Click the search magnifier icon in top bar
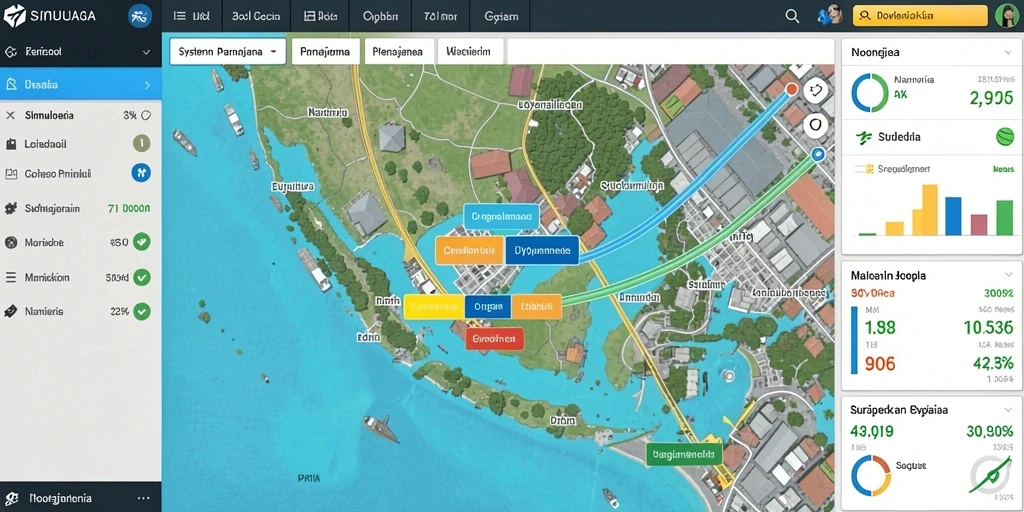Image resolution: width=1024 pixels, height=512 pixels. click(x=792, y=16)
